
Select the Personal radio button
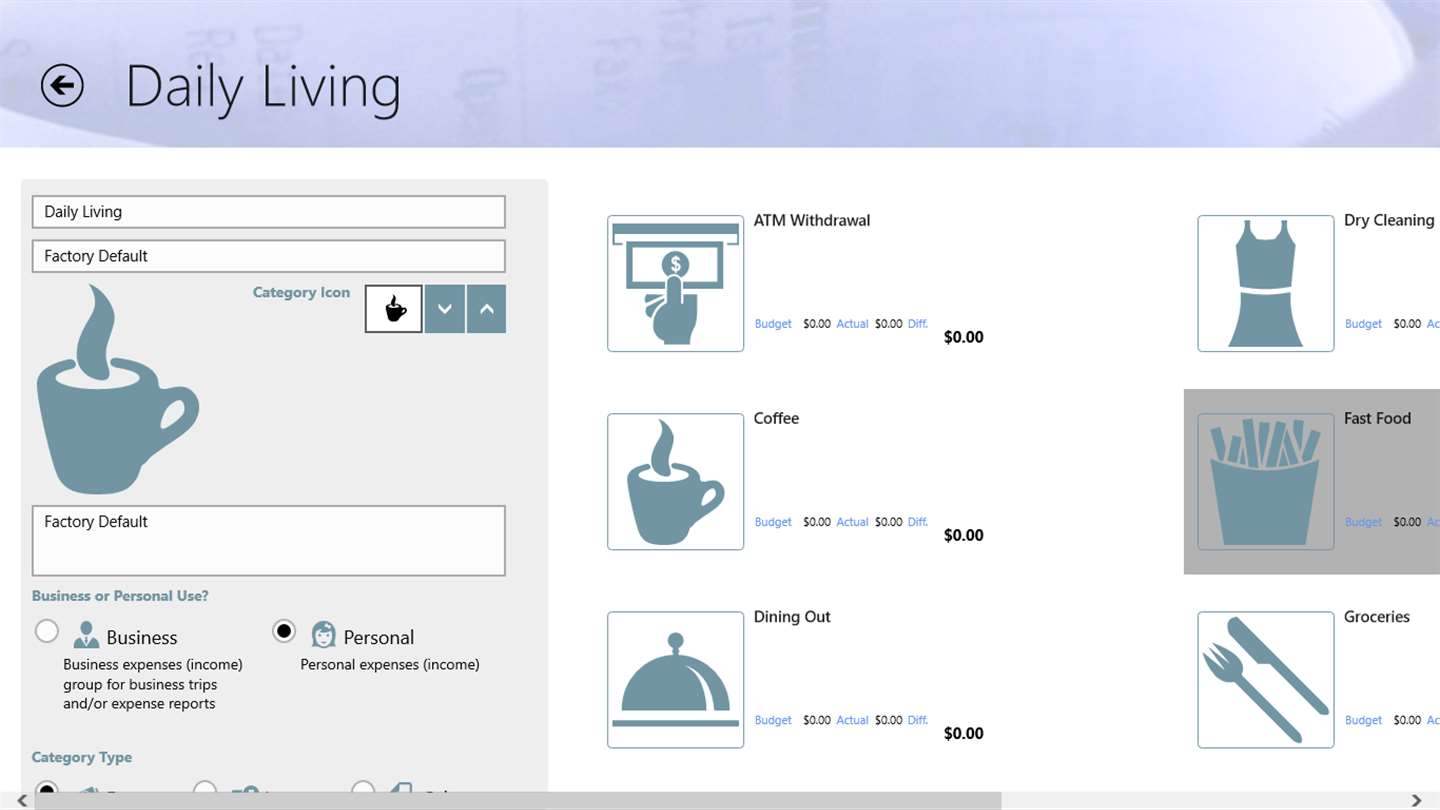pos(284,632)
